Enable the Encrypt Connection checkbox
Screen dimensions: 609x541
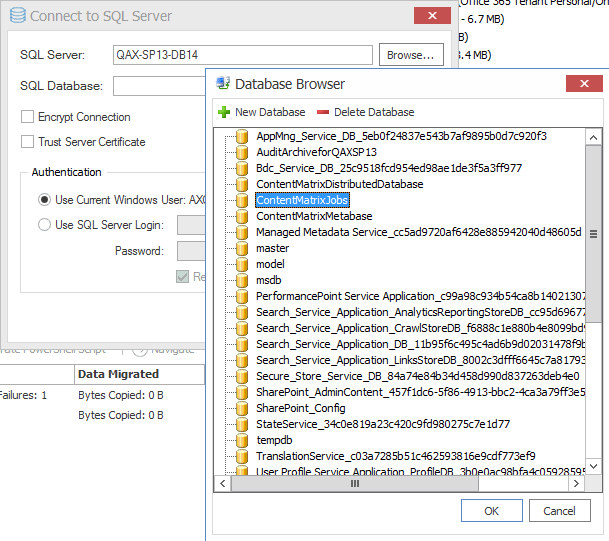click(27, 117)
